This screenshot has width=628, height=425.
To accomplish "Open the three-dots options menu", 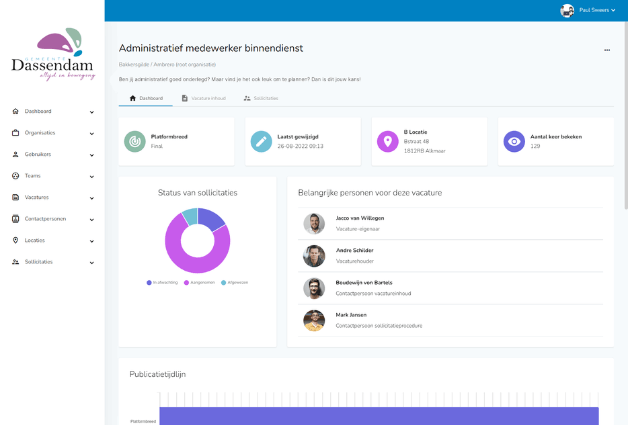I will click(x=606, y=49).
